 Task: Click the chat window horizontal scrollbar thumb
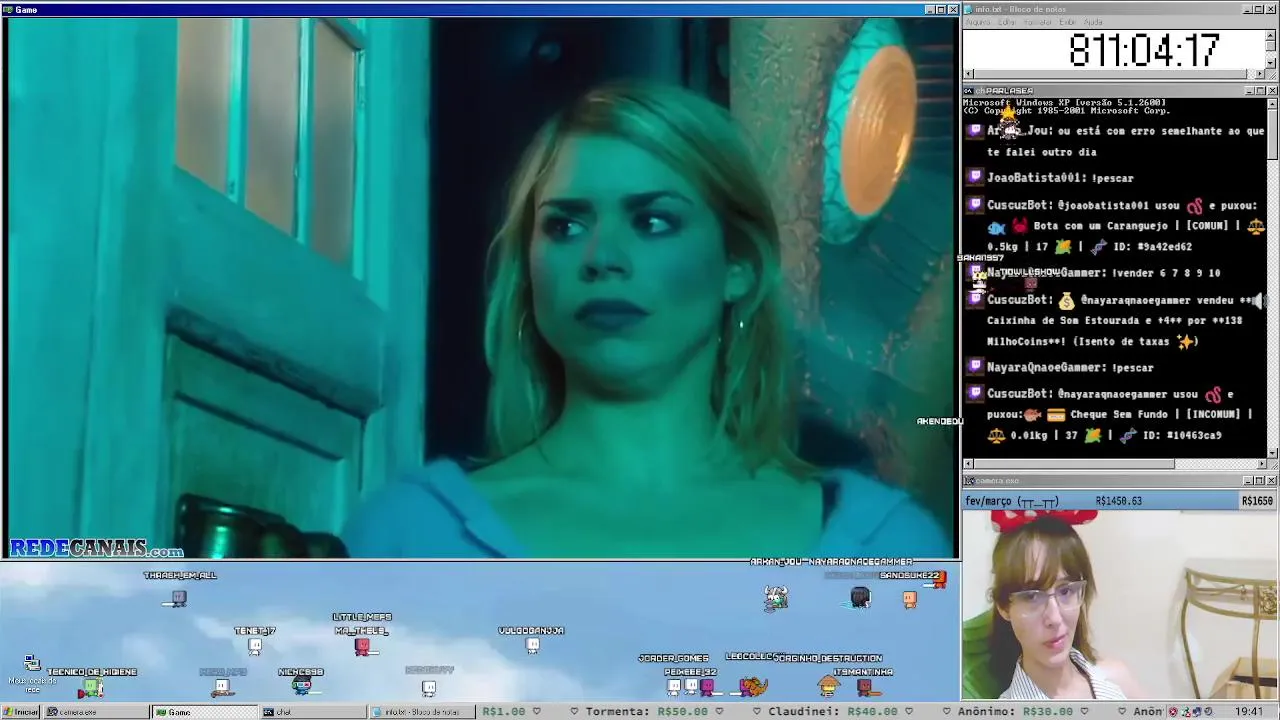coord(1073,464)
